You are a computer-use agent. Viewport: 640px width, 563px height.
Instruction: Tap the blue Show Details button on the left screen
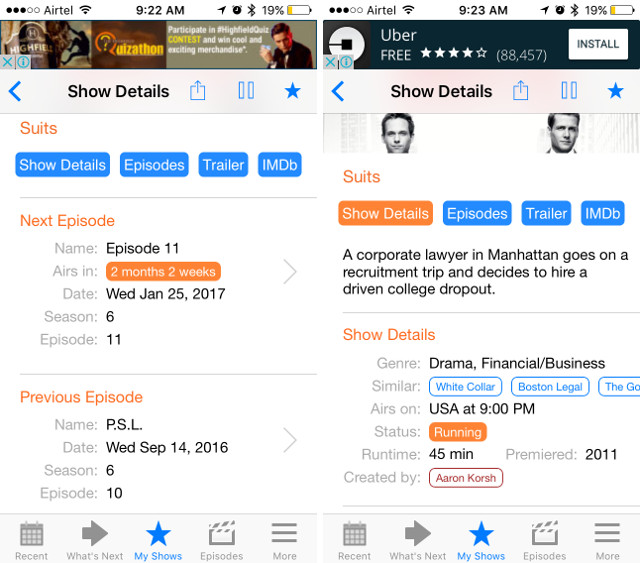pyautogui.click(x=62, y=165)
